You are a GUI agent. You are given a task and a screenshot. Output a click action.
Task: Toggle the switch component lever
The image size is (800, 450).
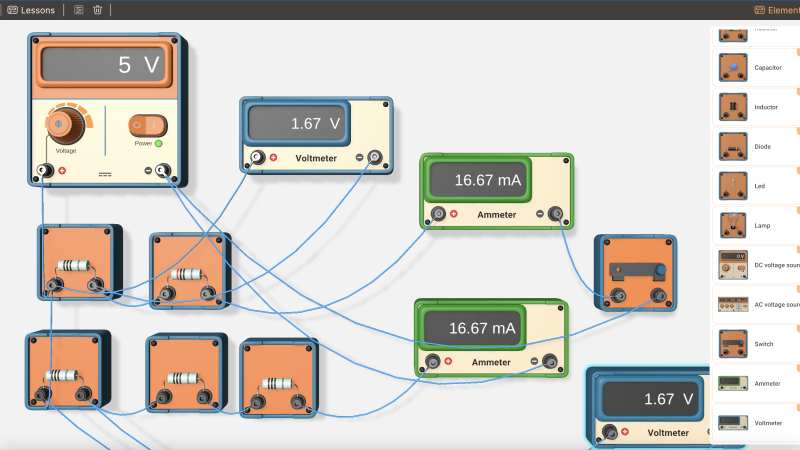pos(638,271)
